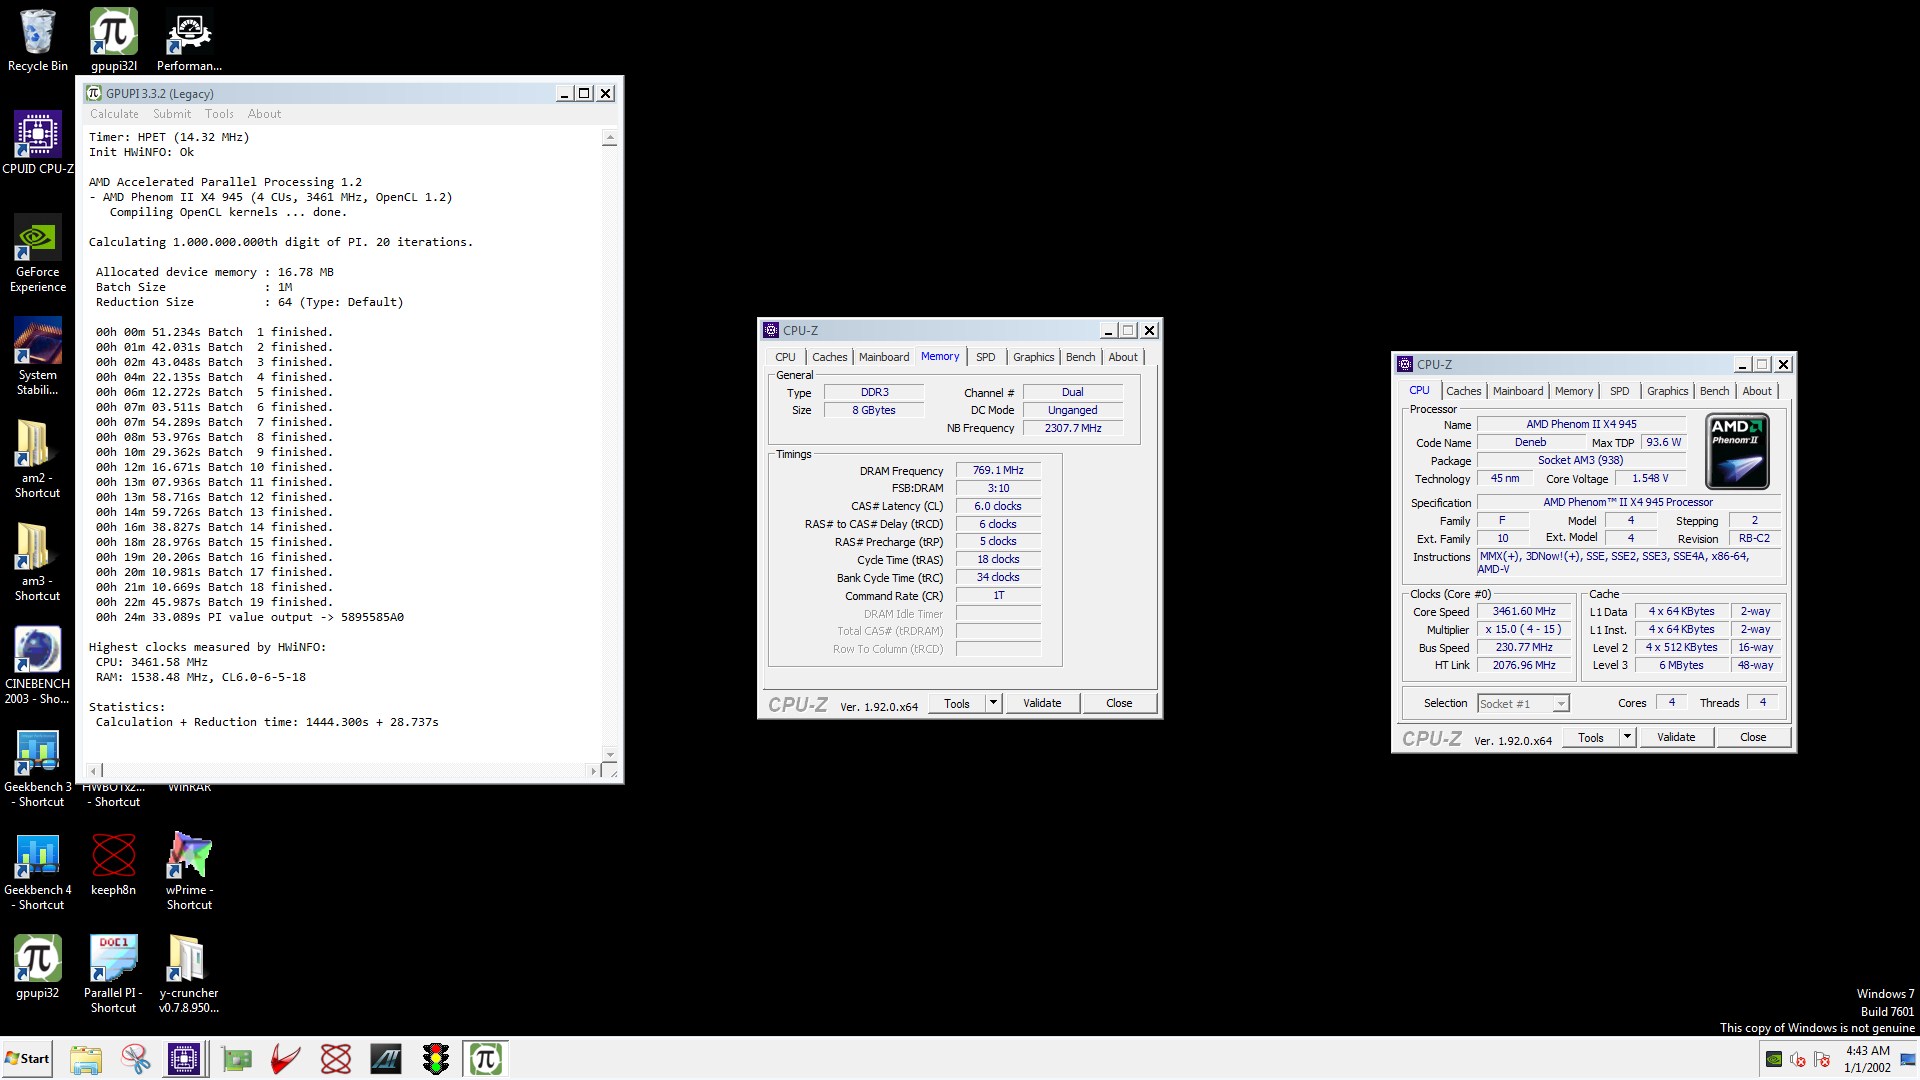Open the y-cruncher folder icon
This screenshot has width=1920, height=1080.
tap(189, 975)
